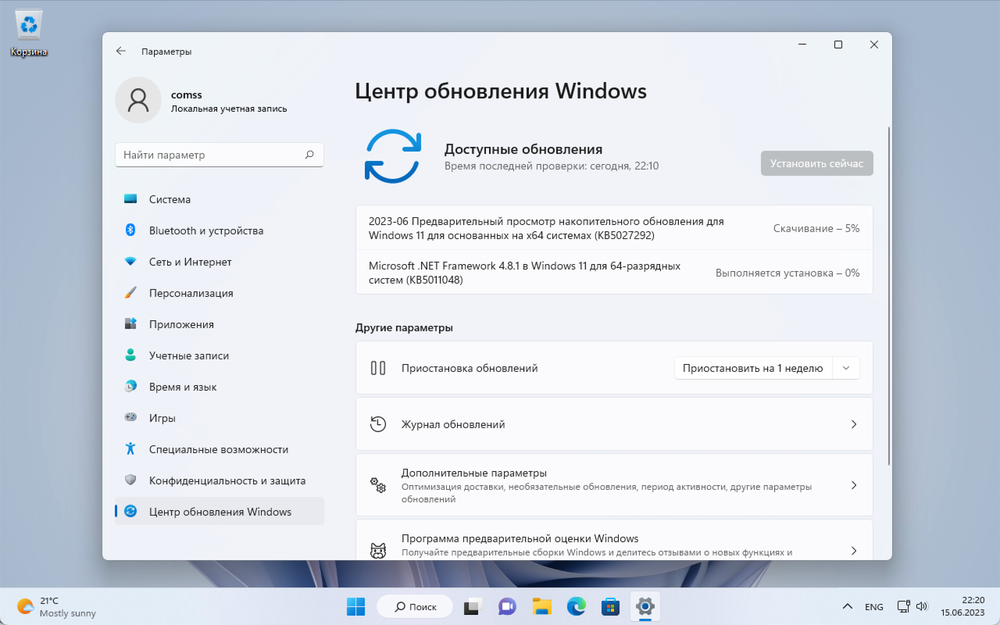Go to Специальные возможности
The height and width of the screenshot is (625, 1000).
click(x=219, y=449)
